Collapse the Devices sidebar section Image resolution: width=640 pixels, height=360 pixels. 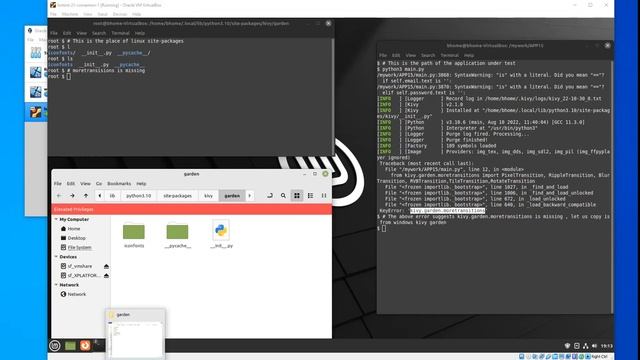tap(56, 257)
